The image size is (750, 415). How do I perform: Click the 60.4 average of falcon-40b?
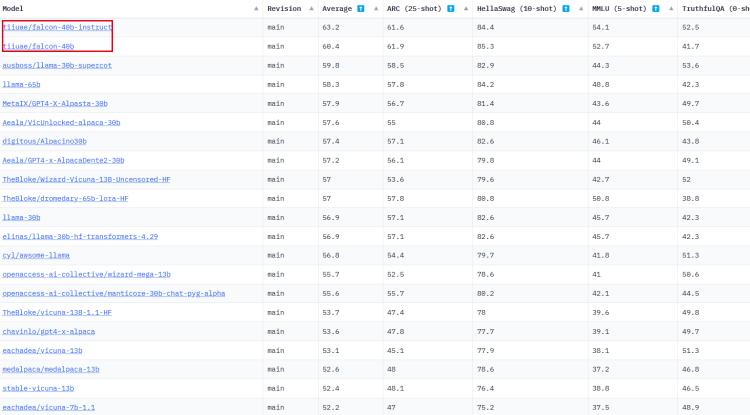331,46
